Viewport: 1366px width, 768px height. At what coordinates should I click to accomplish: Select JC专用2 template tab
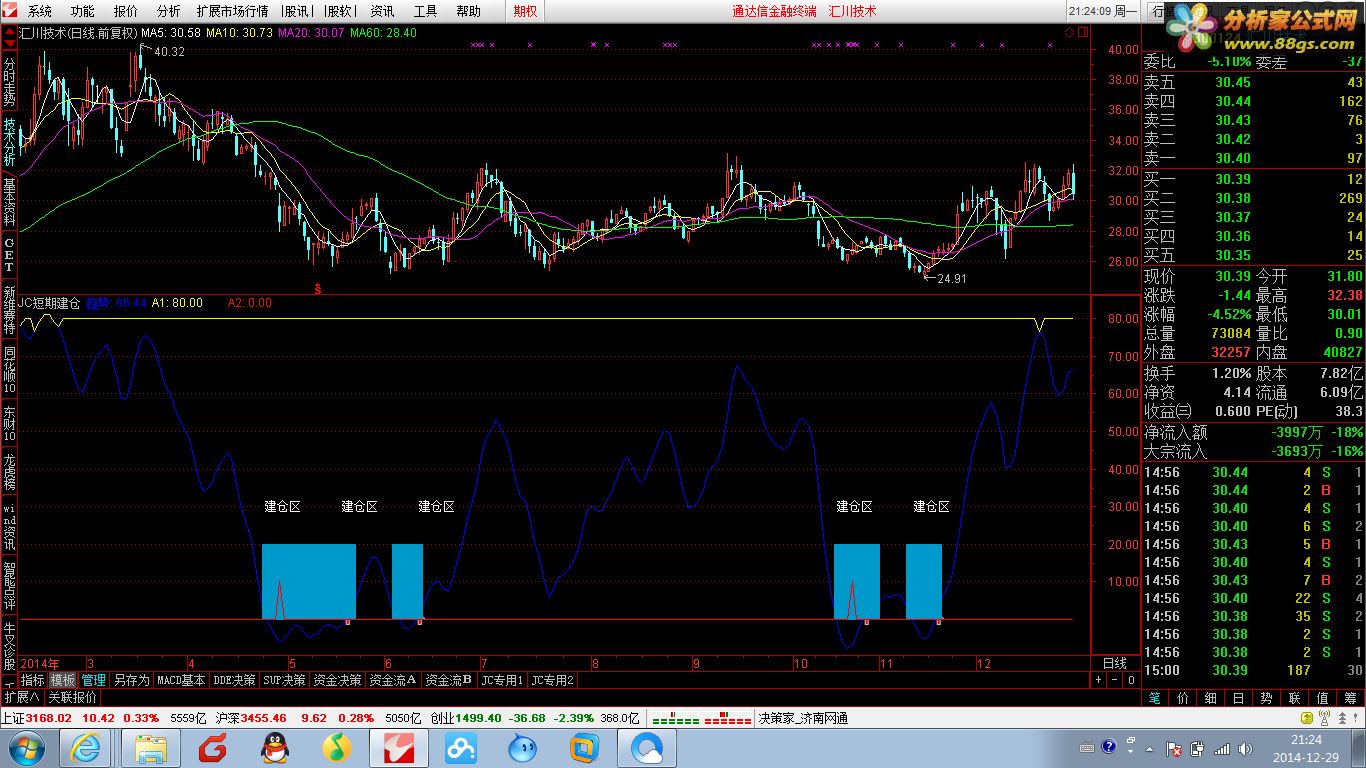(553, 680)
